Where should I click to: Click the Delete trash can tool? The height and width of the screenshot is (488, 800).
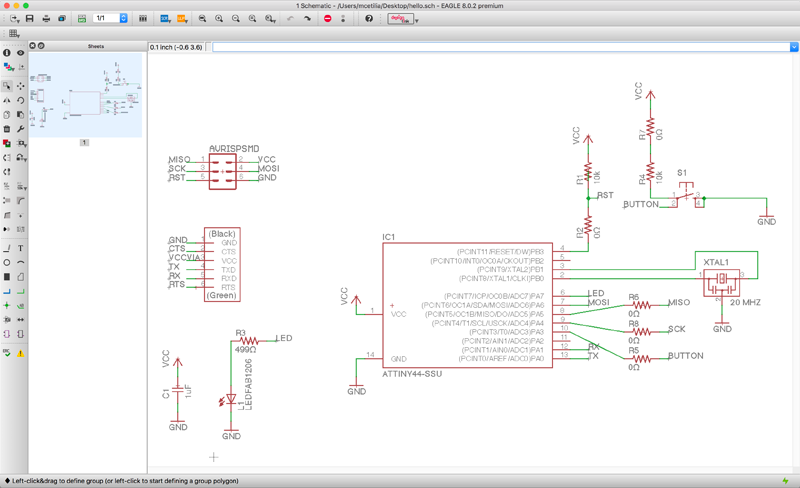pyautogui.click(x=7, y=129)
